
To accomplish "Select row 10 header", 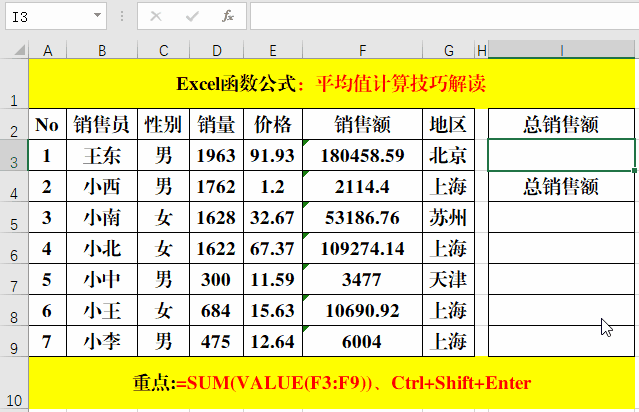I will point(14,383).
